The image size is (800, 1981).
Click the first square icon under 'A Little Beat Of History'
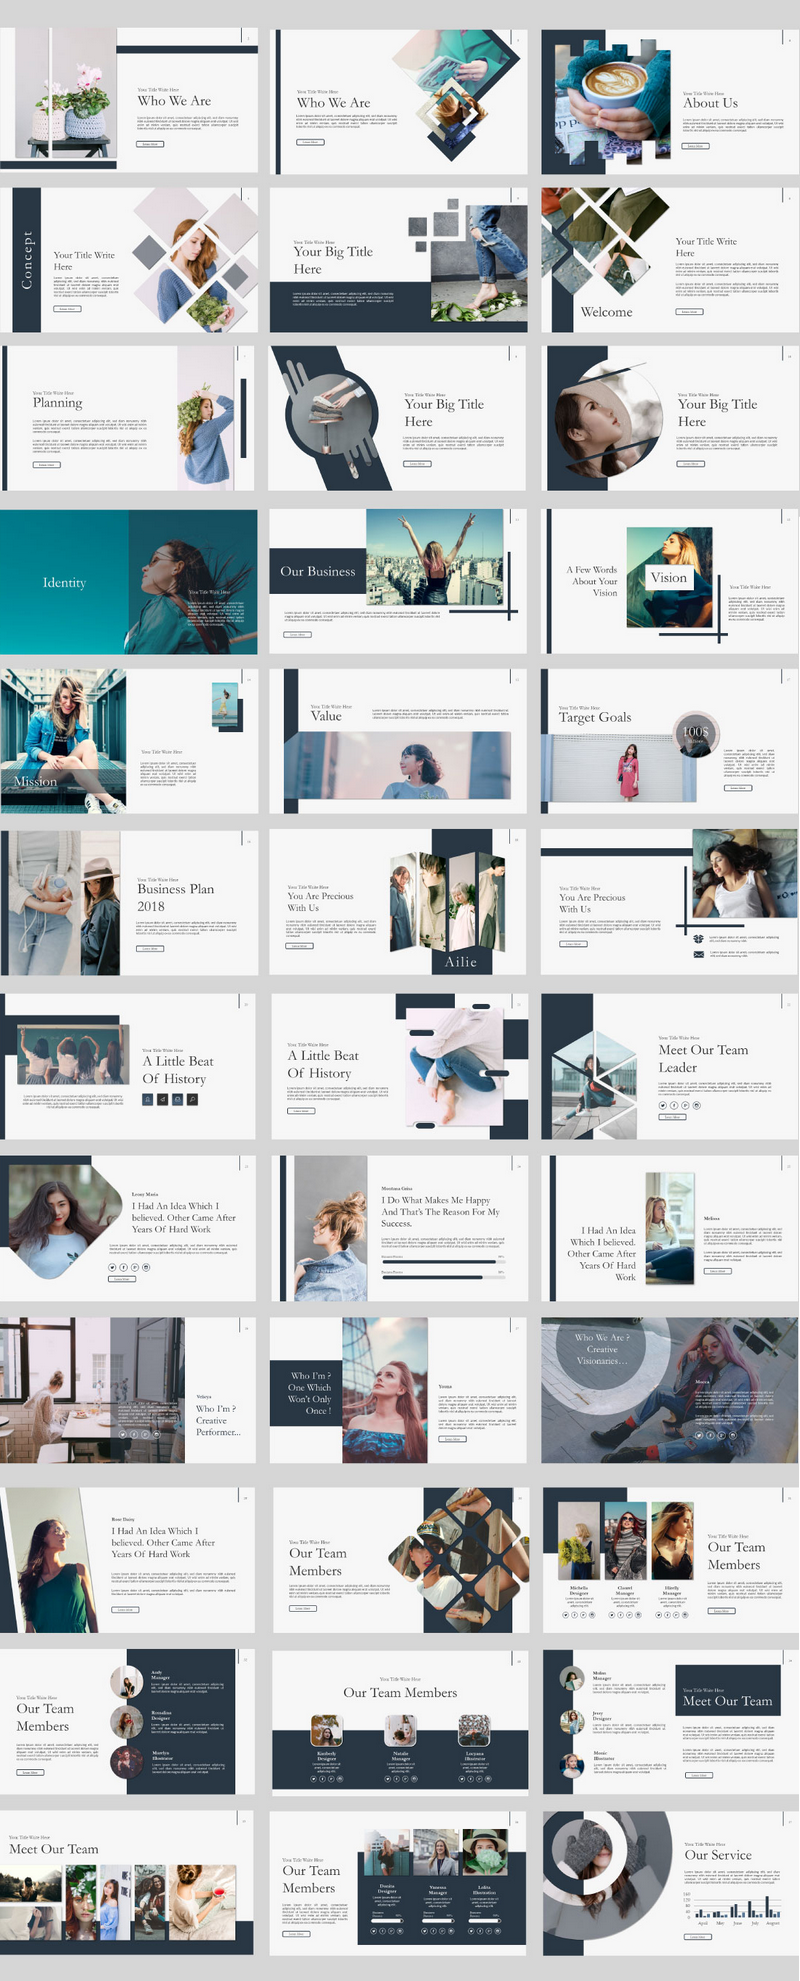tap(148, 1099)
